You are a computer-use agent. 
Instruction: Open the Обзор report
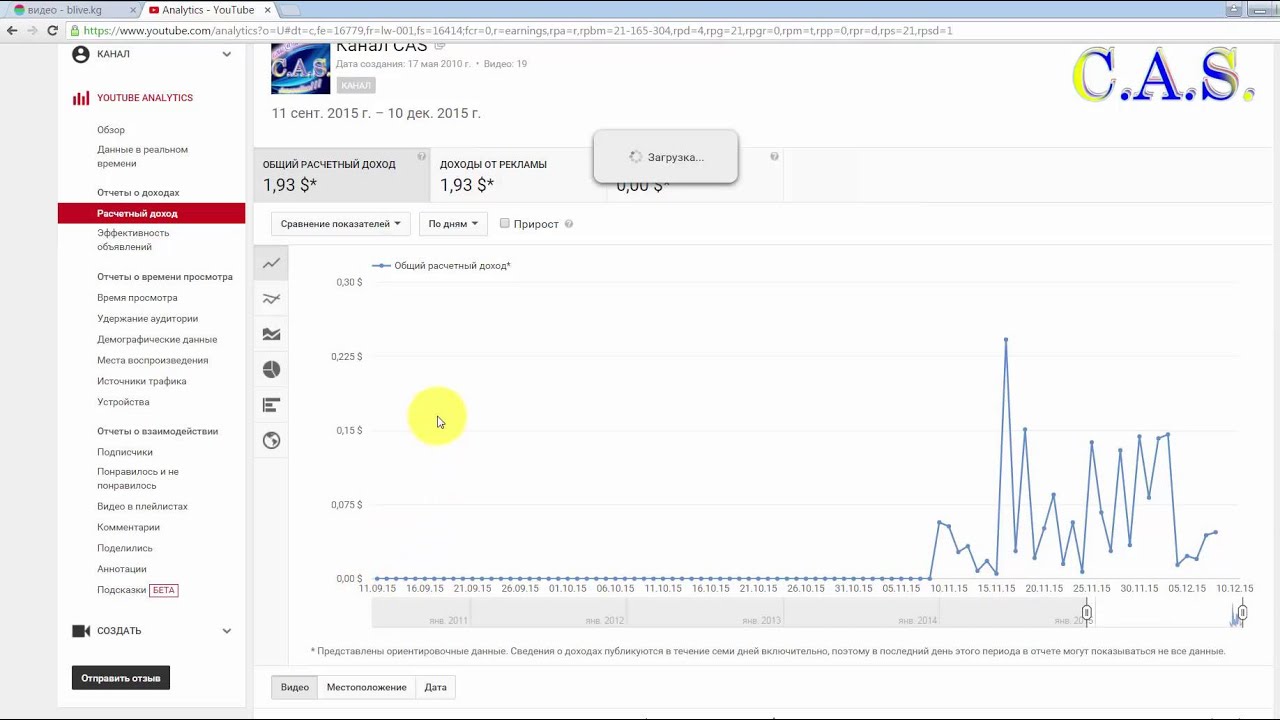111,130
